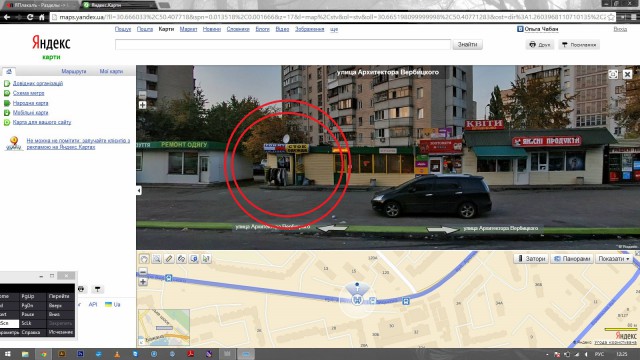Switch to the Мої карти tab
This screenshot has width=640, height=360.
pos(111,71)
